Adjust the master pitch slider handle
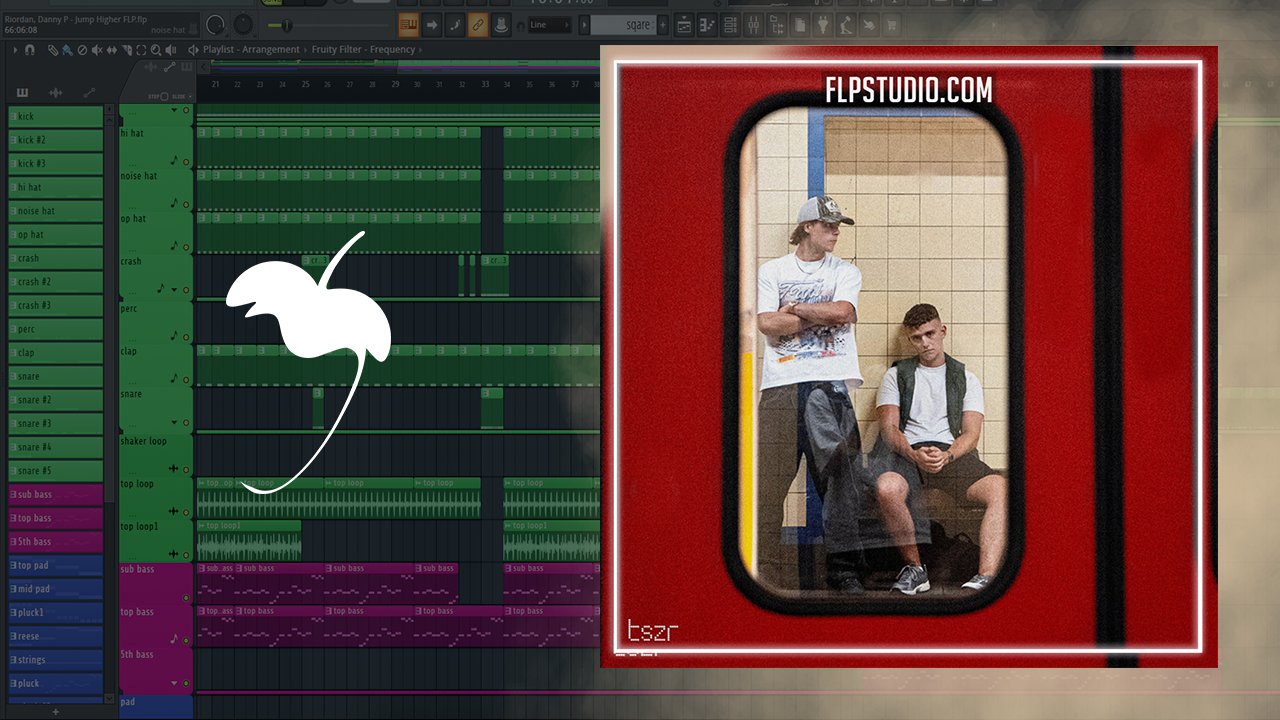 (287, 25)
